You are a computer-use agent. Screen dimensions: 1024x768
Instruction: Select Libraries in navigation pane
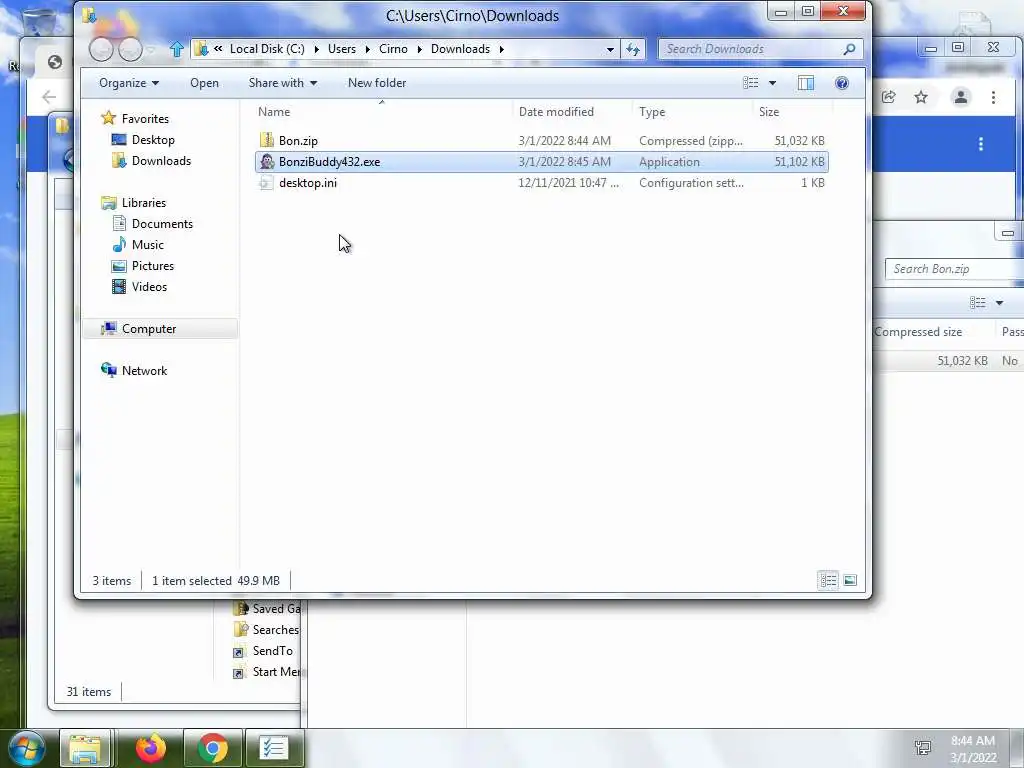click(x=144, y=202)
